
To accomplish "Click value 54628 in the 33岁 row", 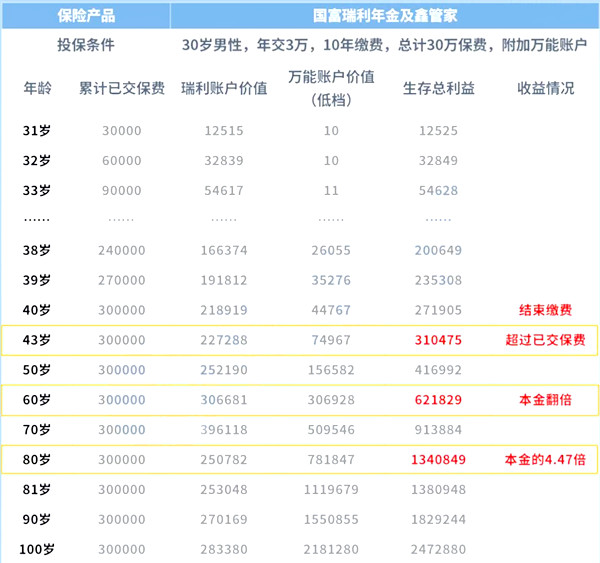I will pyautogui.click(x=439, y=191).
